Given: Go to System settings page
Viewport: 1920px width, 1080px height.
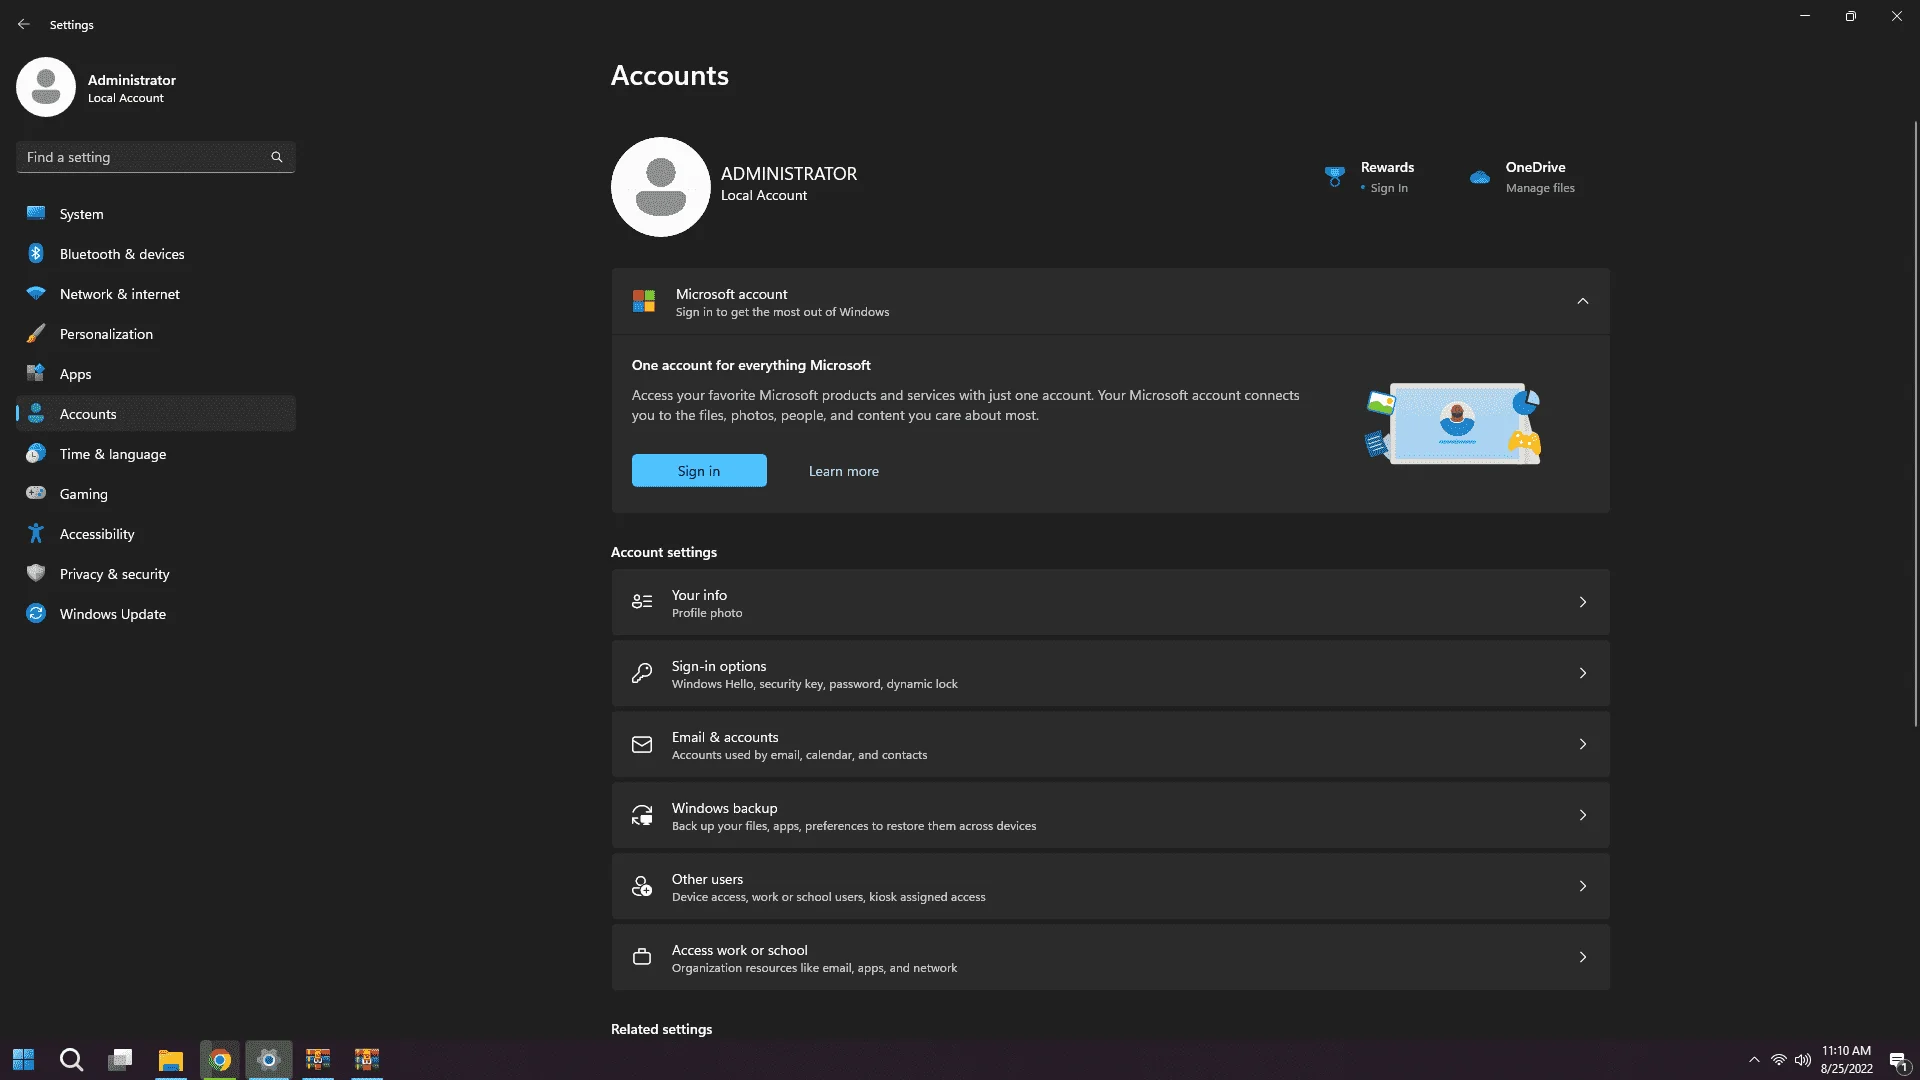Looking at the screenshot, I should coord(156,214).
